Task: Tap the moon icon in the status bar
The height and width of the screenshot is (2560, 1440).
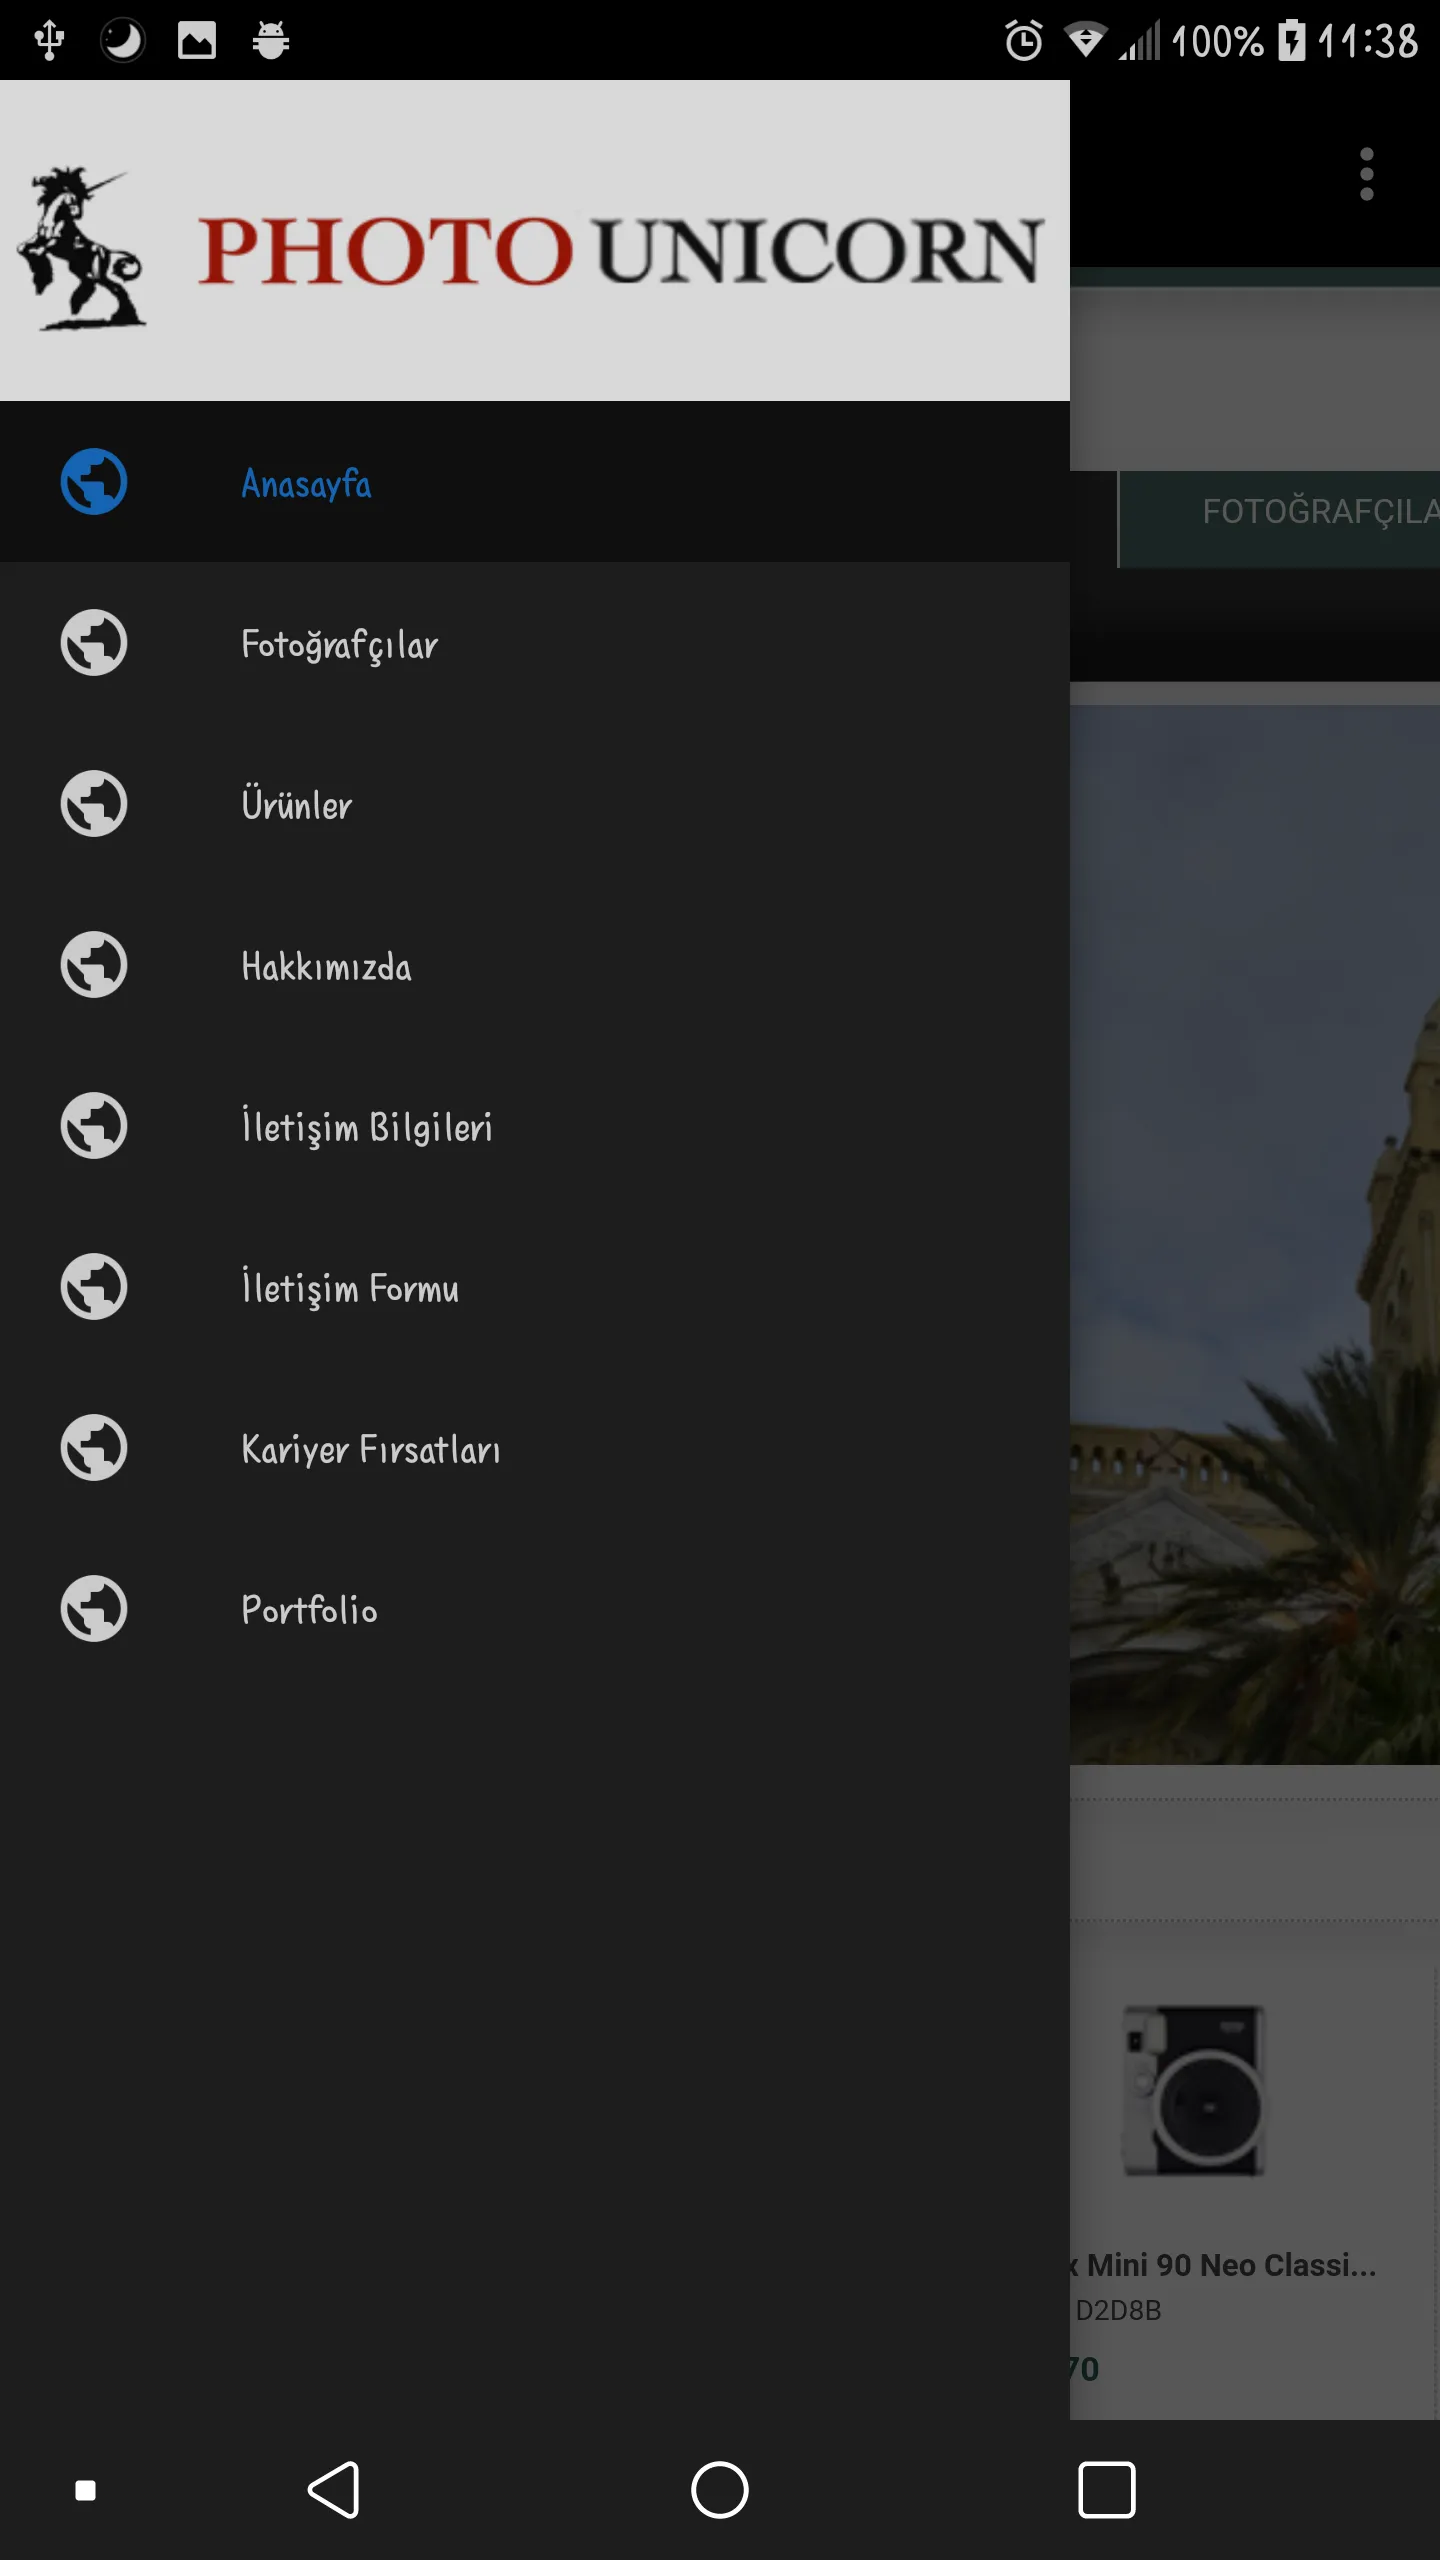Action: point(123,41)
